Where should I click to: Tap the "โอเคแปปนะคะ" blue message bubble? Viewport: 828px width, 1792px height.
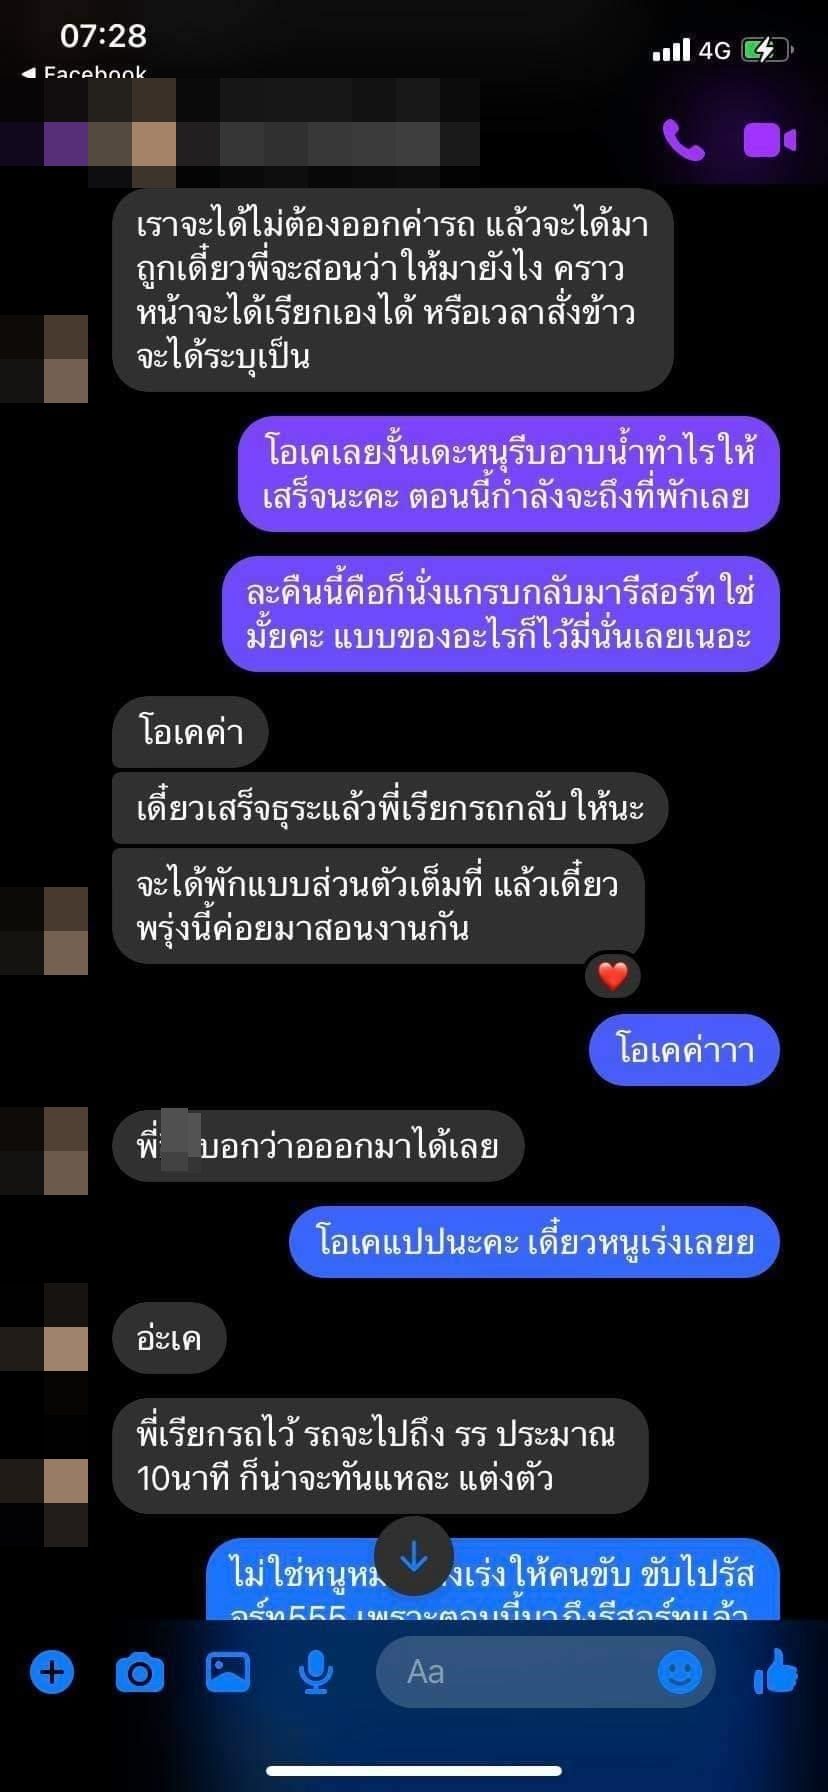click(534, 1242)
